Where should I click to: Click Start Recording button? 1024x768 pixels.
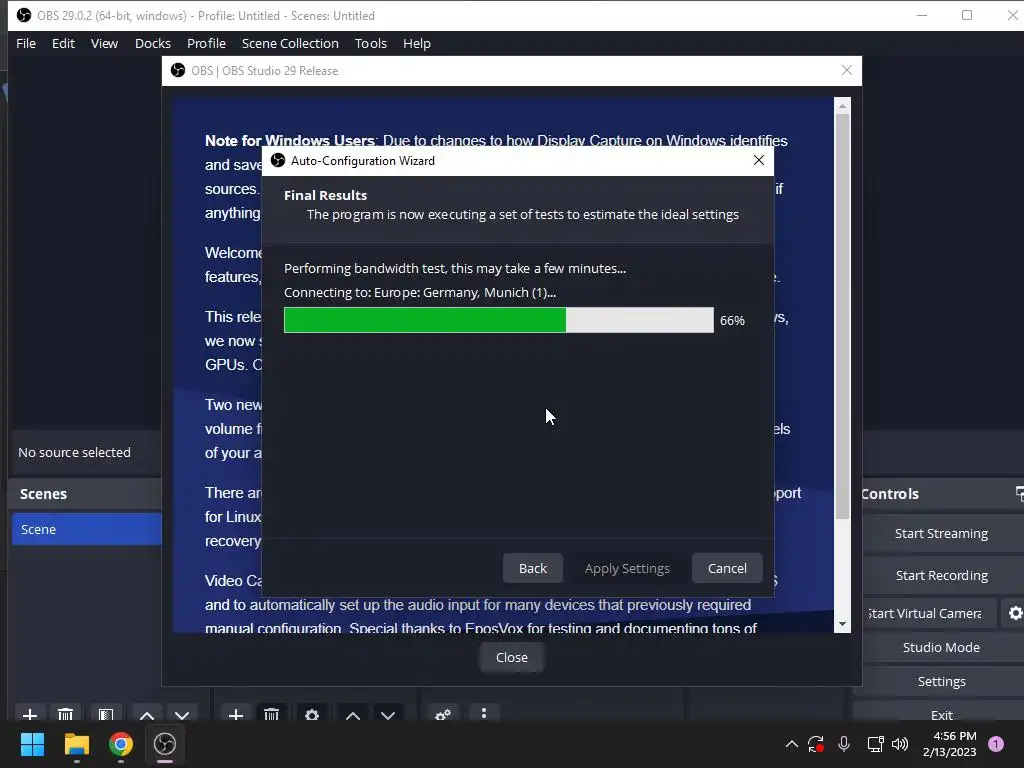click(941, 575)
